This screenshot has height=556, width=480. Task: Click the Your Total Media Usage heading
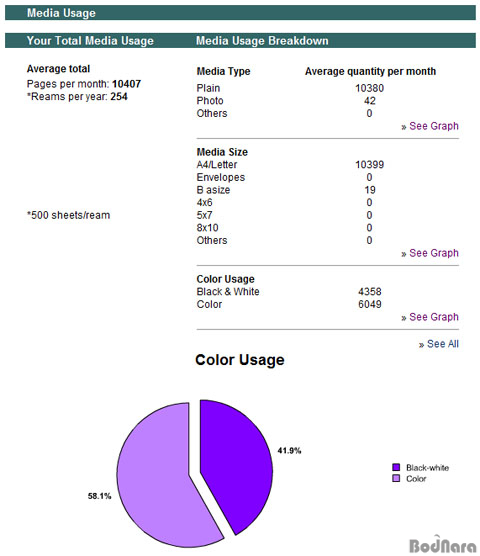pos(90,41)
